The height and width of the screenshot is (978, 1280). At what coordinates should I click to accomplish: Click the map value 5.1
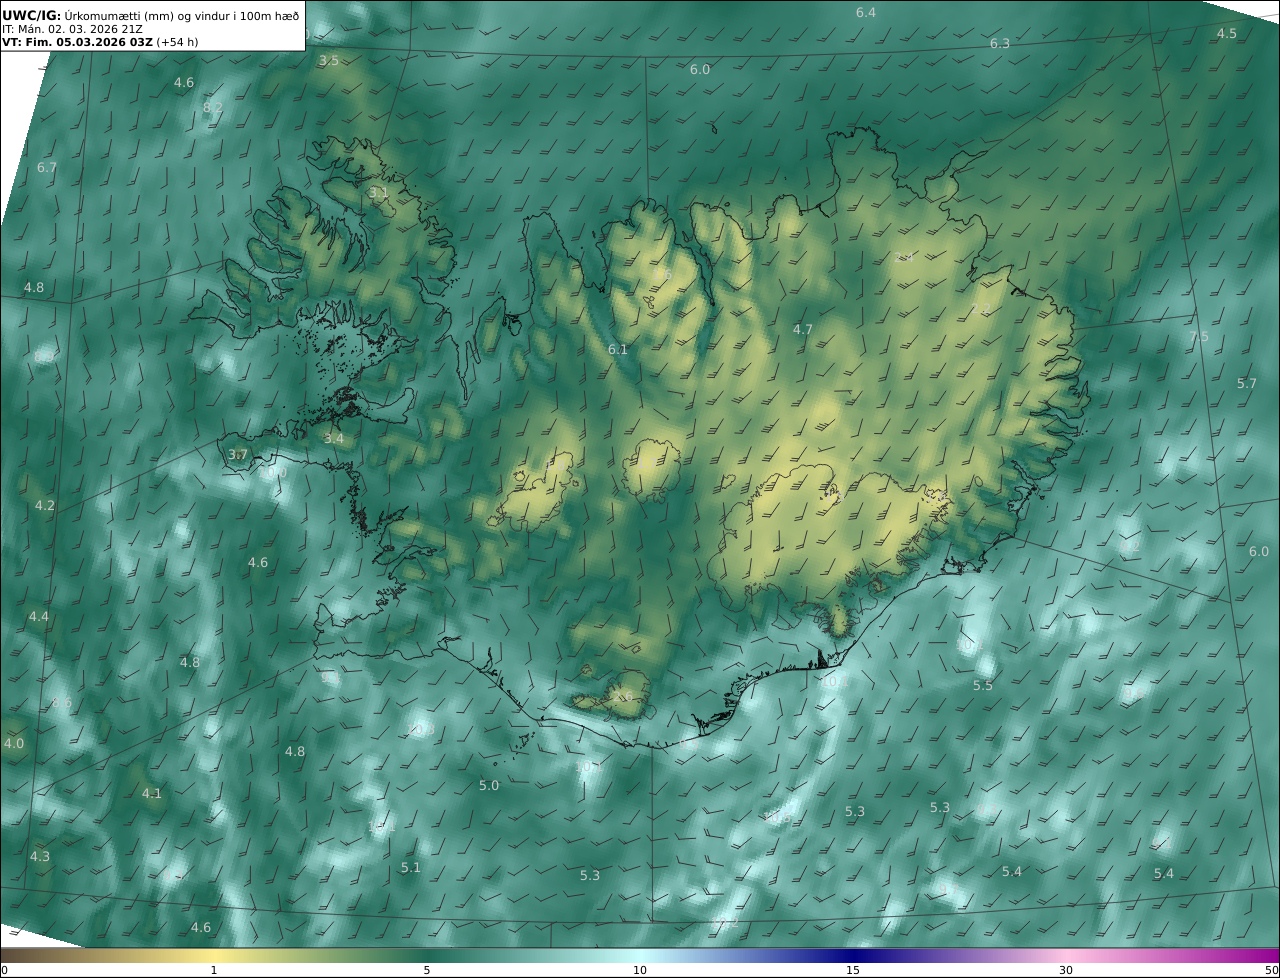point(411,867)
